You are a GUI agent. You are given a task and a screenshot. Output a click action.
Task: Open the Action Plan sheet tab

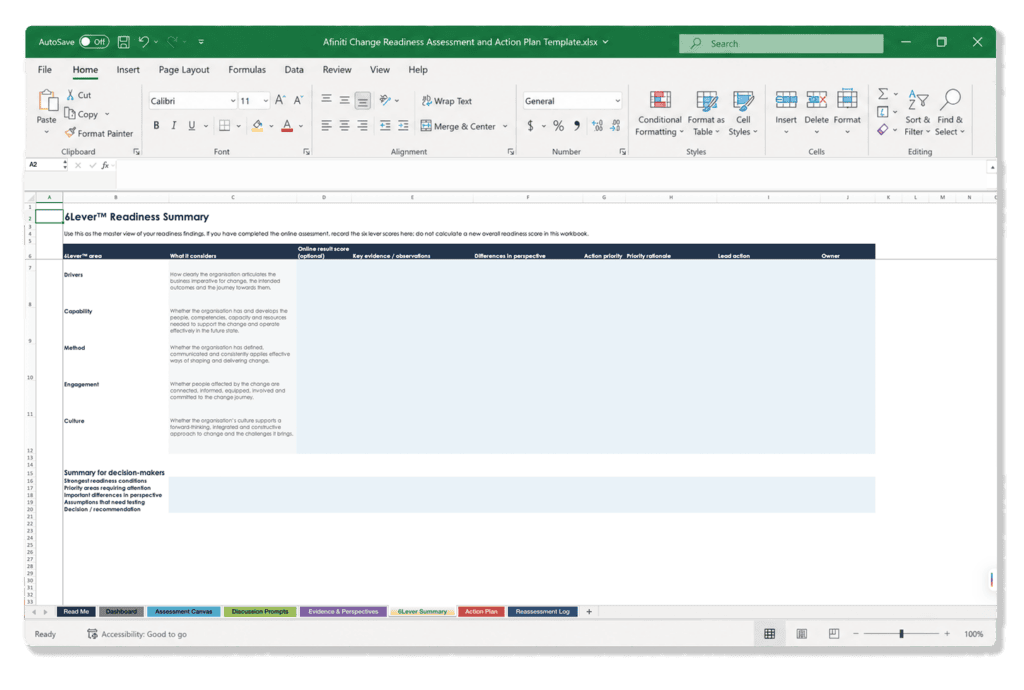[481, 612]
